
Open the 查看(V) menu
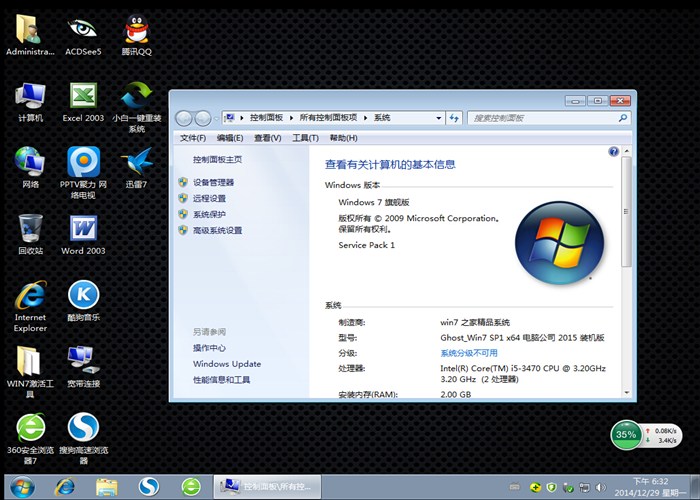pyautogui.click(x=267, y=138)
